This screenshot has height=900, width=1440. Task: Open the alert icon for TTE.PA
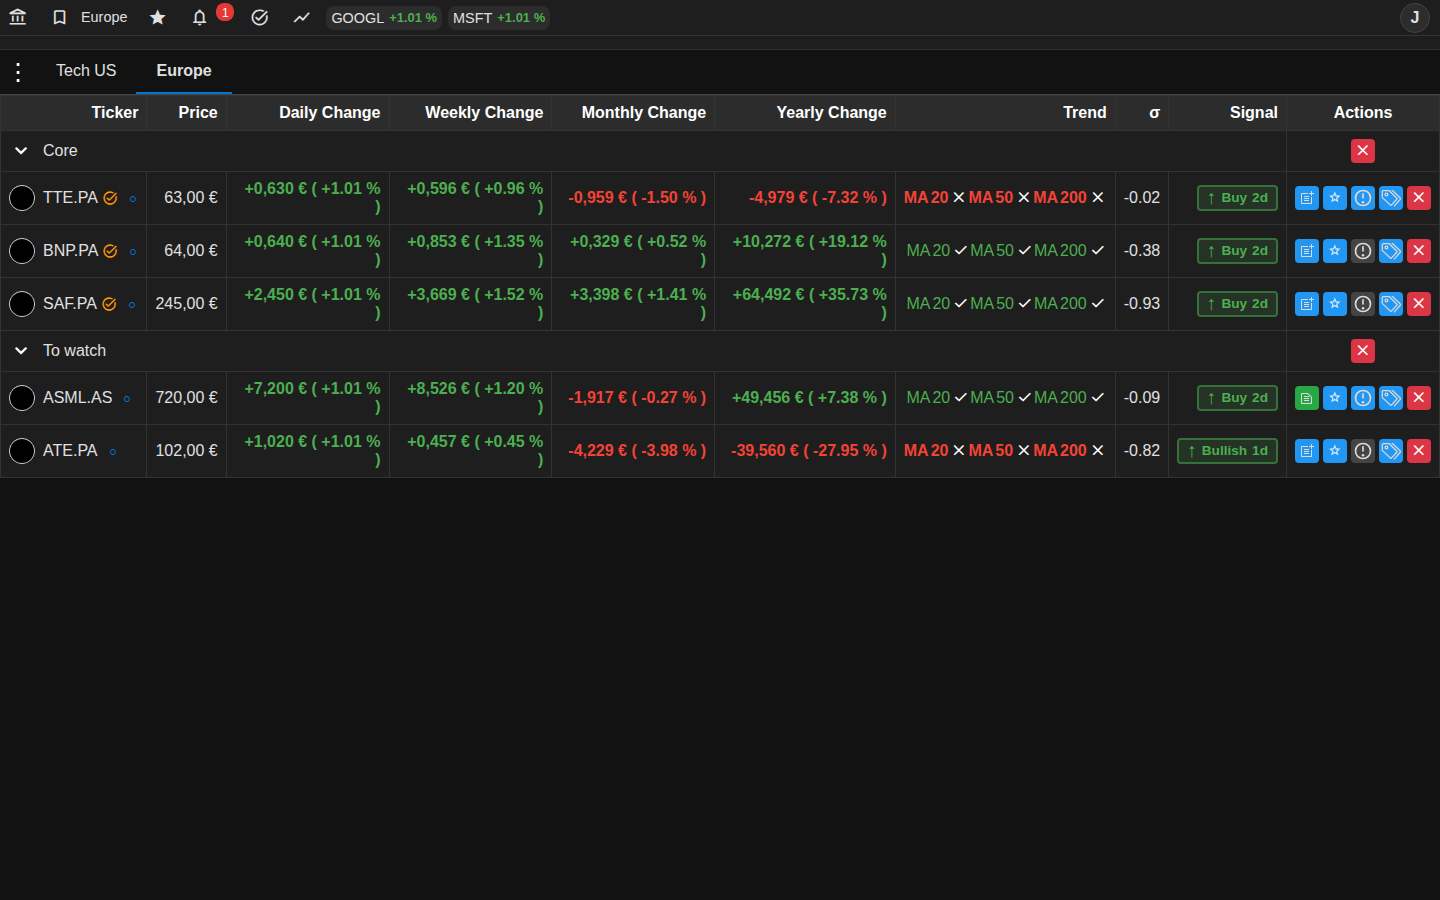point(1363,198)
